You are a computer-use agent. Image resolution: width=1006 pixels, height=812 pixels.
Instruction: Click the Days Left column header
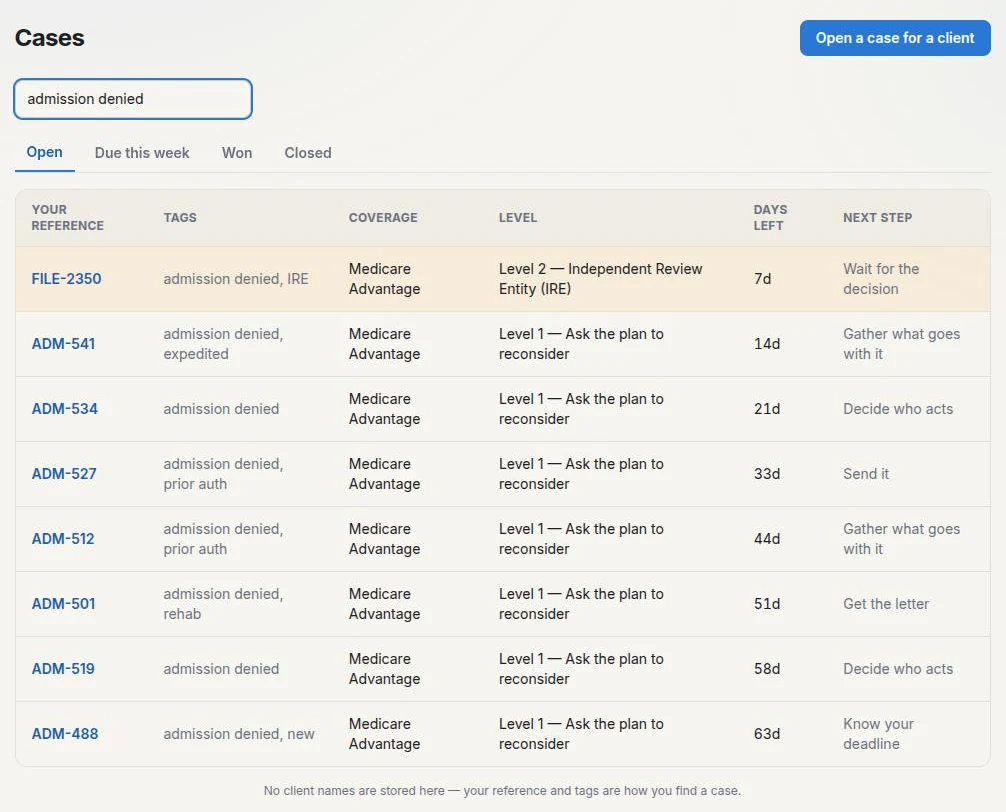coord(770,217)
